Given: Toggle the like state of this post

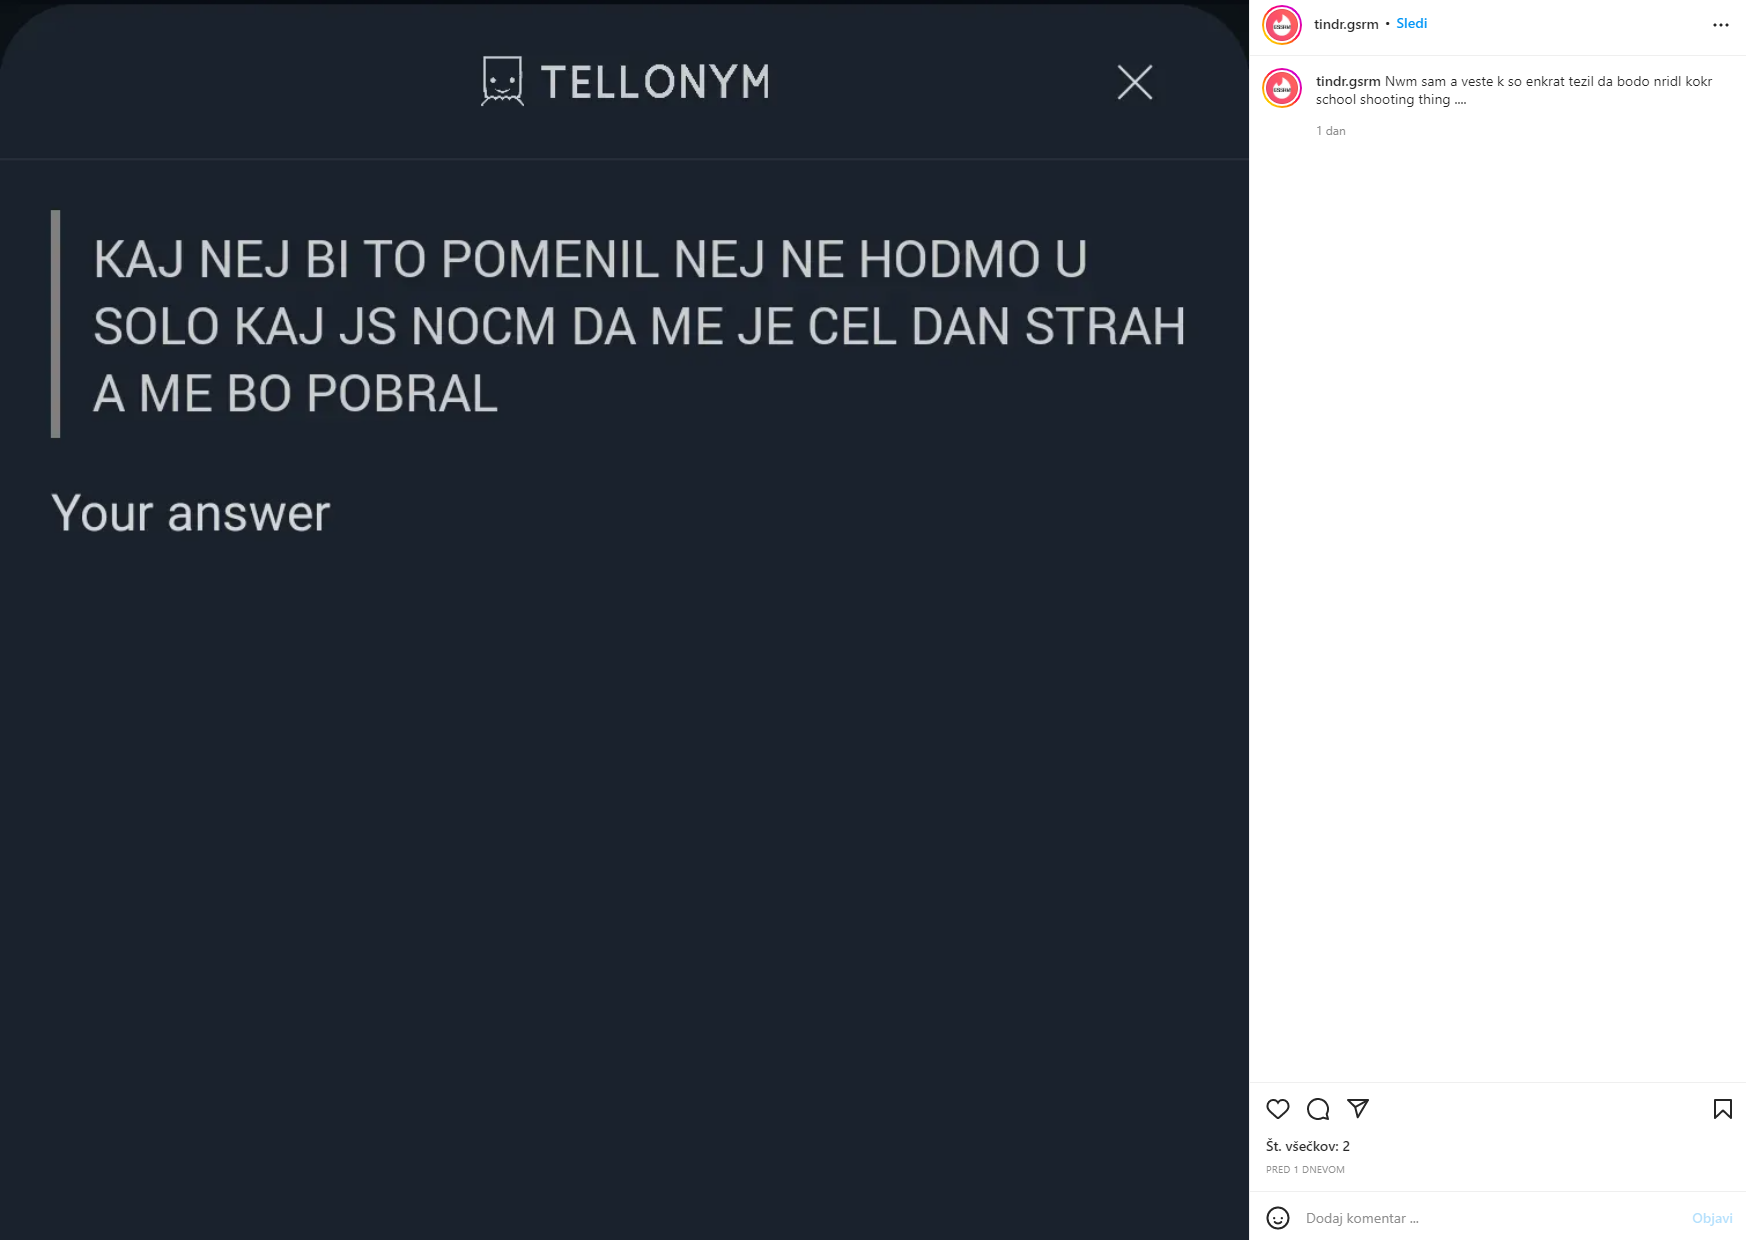Looking at the screenshot, I should click(1277, 1109).
